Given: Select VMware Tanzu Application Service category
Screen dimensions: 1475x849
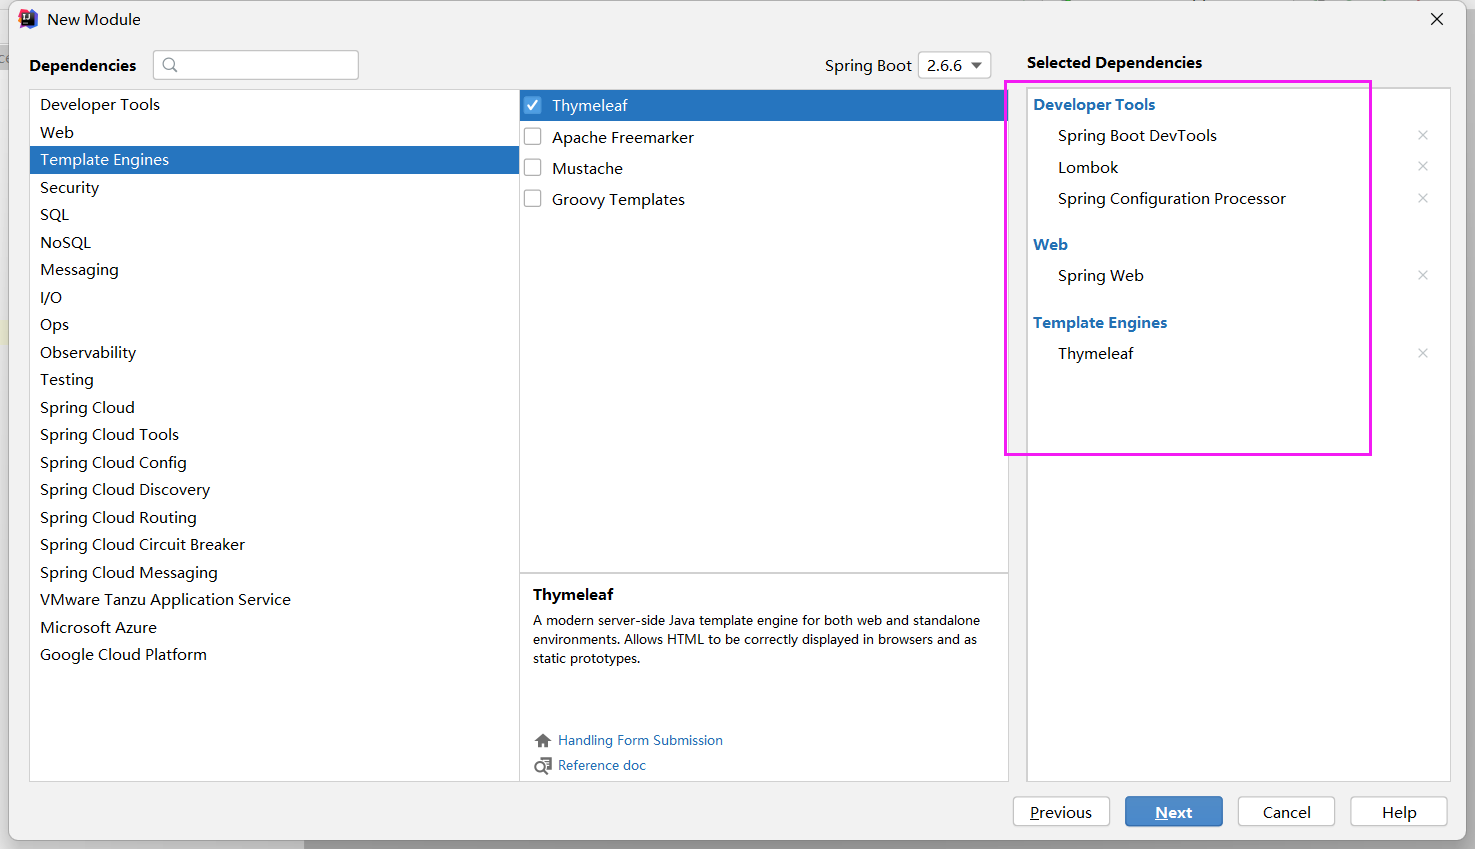Looking at the screenshot, I should click(x=274, y=600).
